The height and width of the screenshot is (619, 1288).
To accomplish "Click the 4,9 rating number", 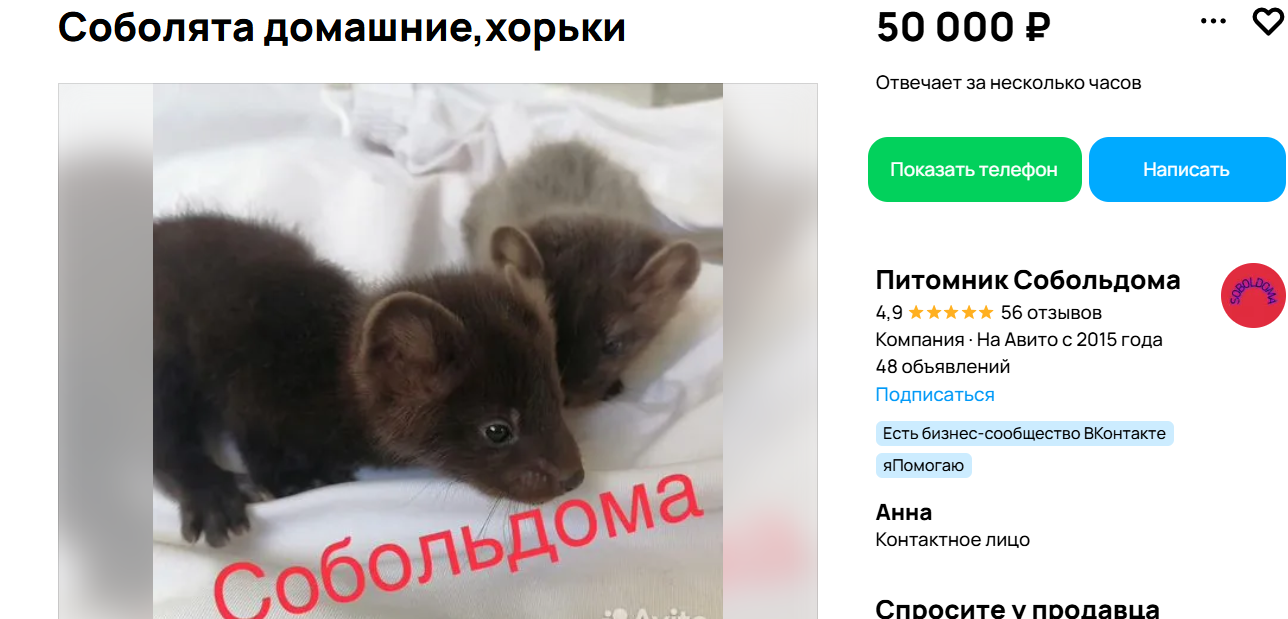I will click(889, 312).
